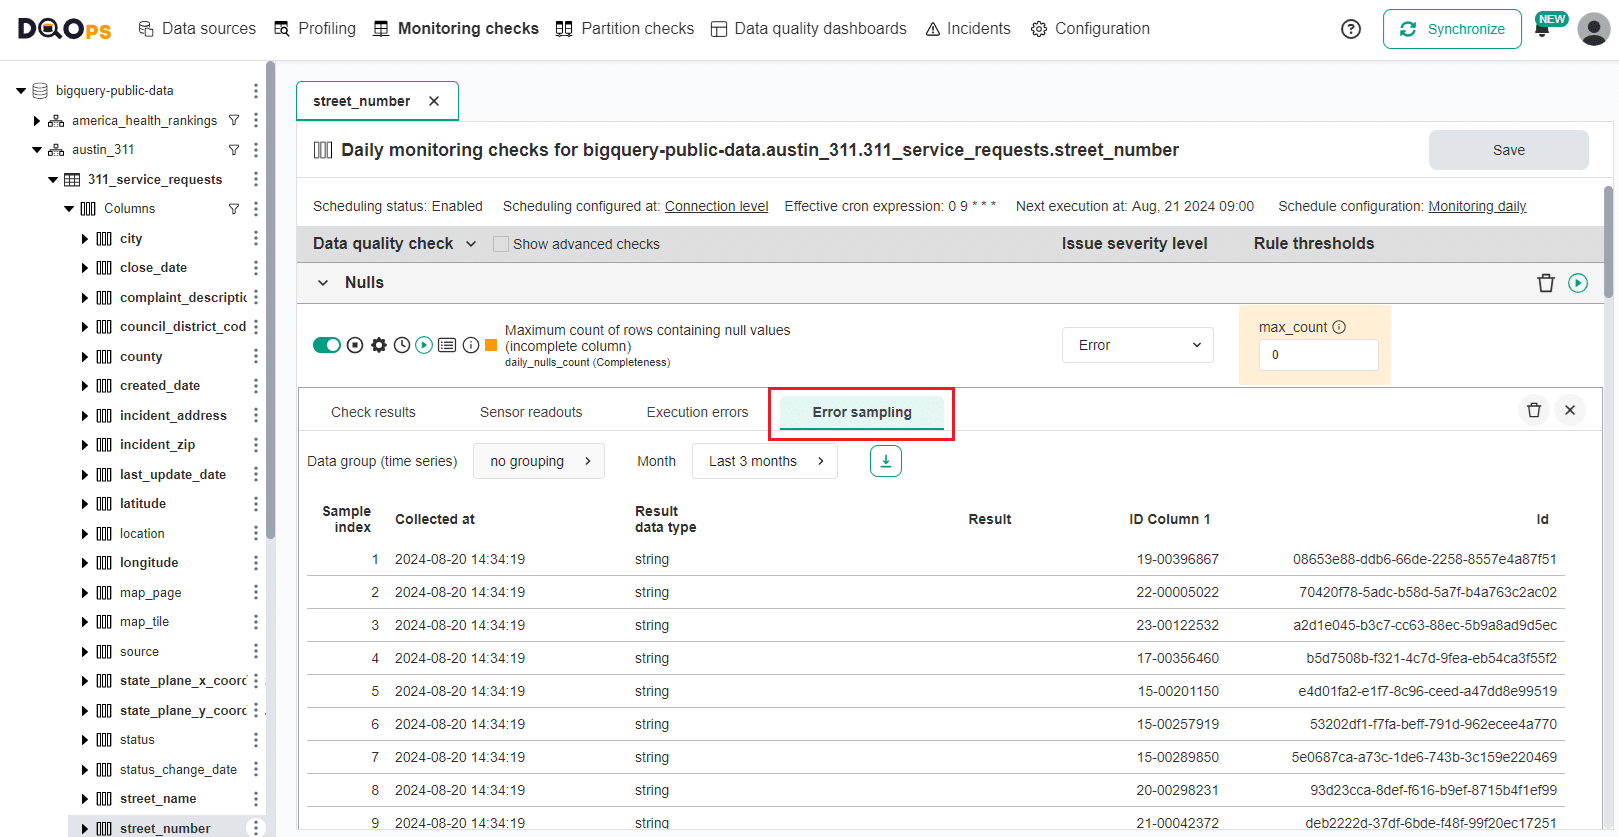Open context menu for status column
The image size is (1619, 837).
[x=255, y=739]
